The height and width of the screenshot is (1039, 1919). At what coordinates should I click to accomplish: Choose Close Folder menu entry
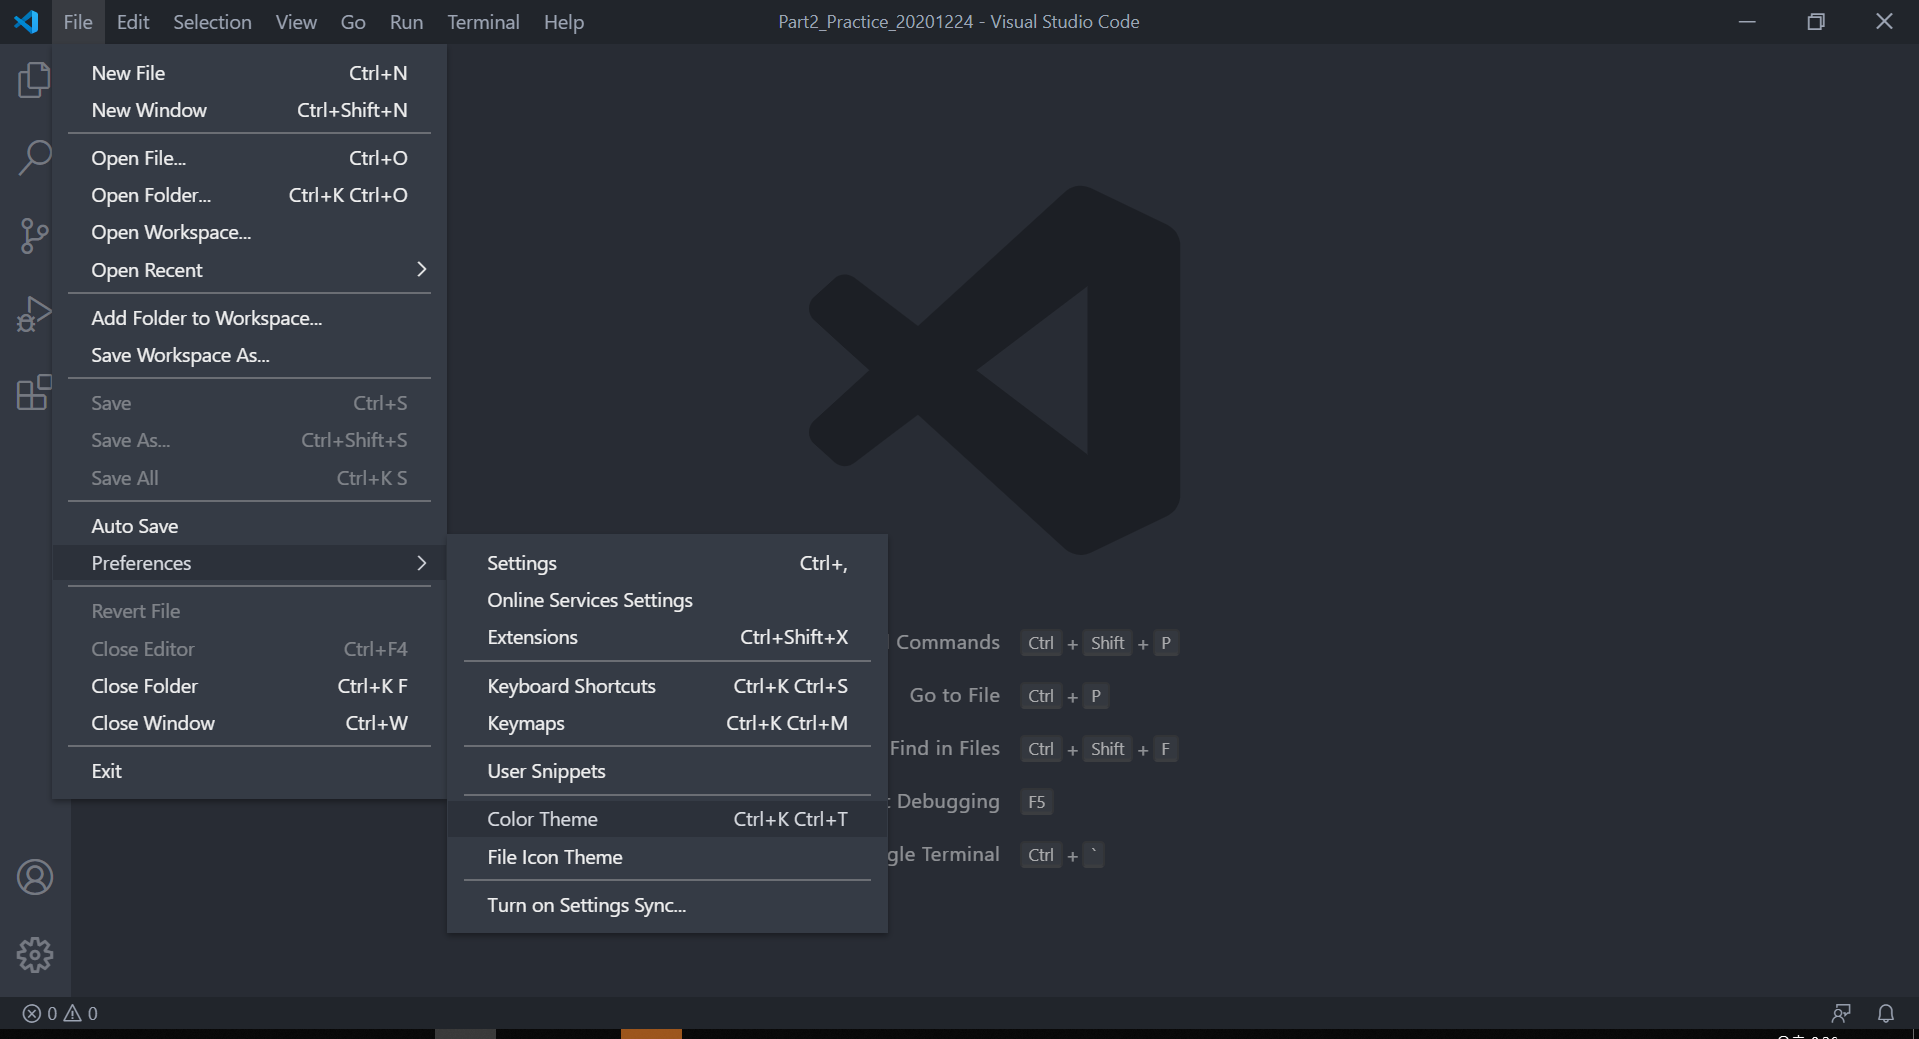(249, 686)
